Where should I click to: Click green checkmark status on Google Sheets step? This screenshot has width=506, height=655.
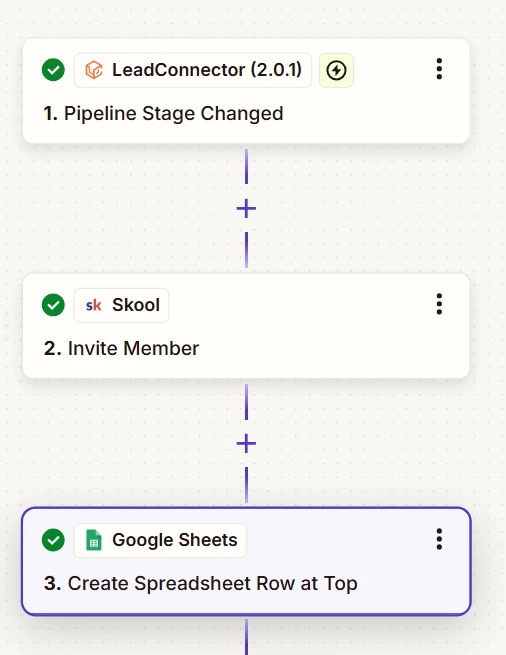(53, 540)
